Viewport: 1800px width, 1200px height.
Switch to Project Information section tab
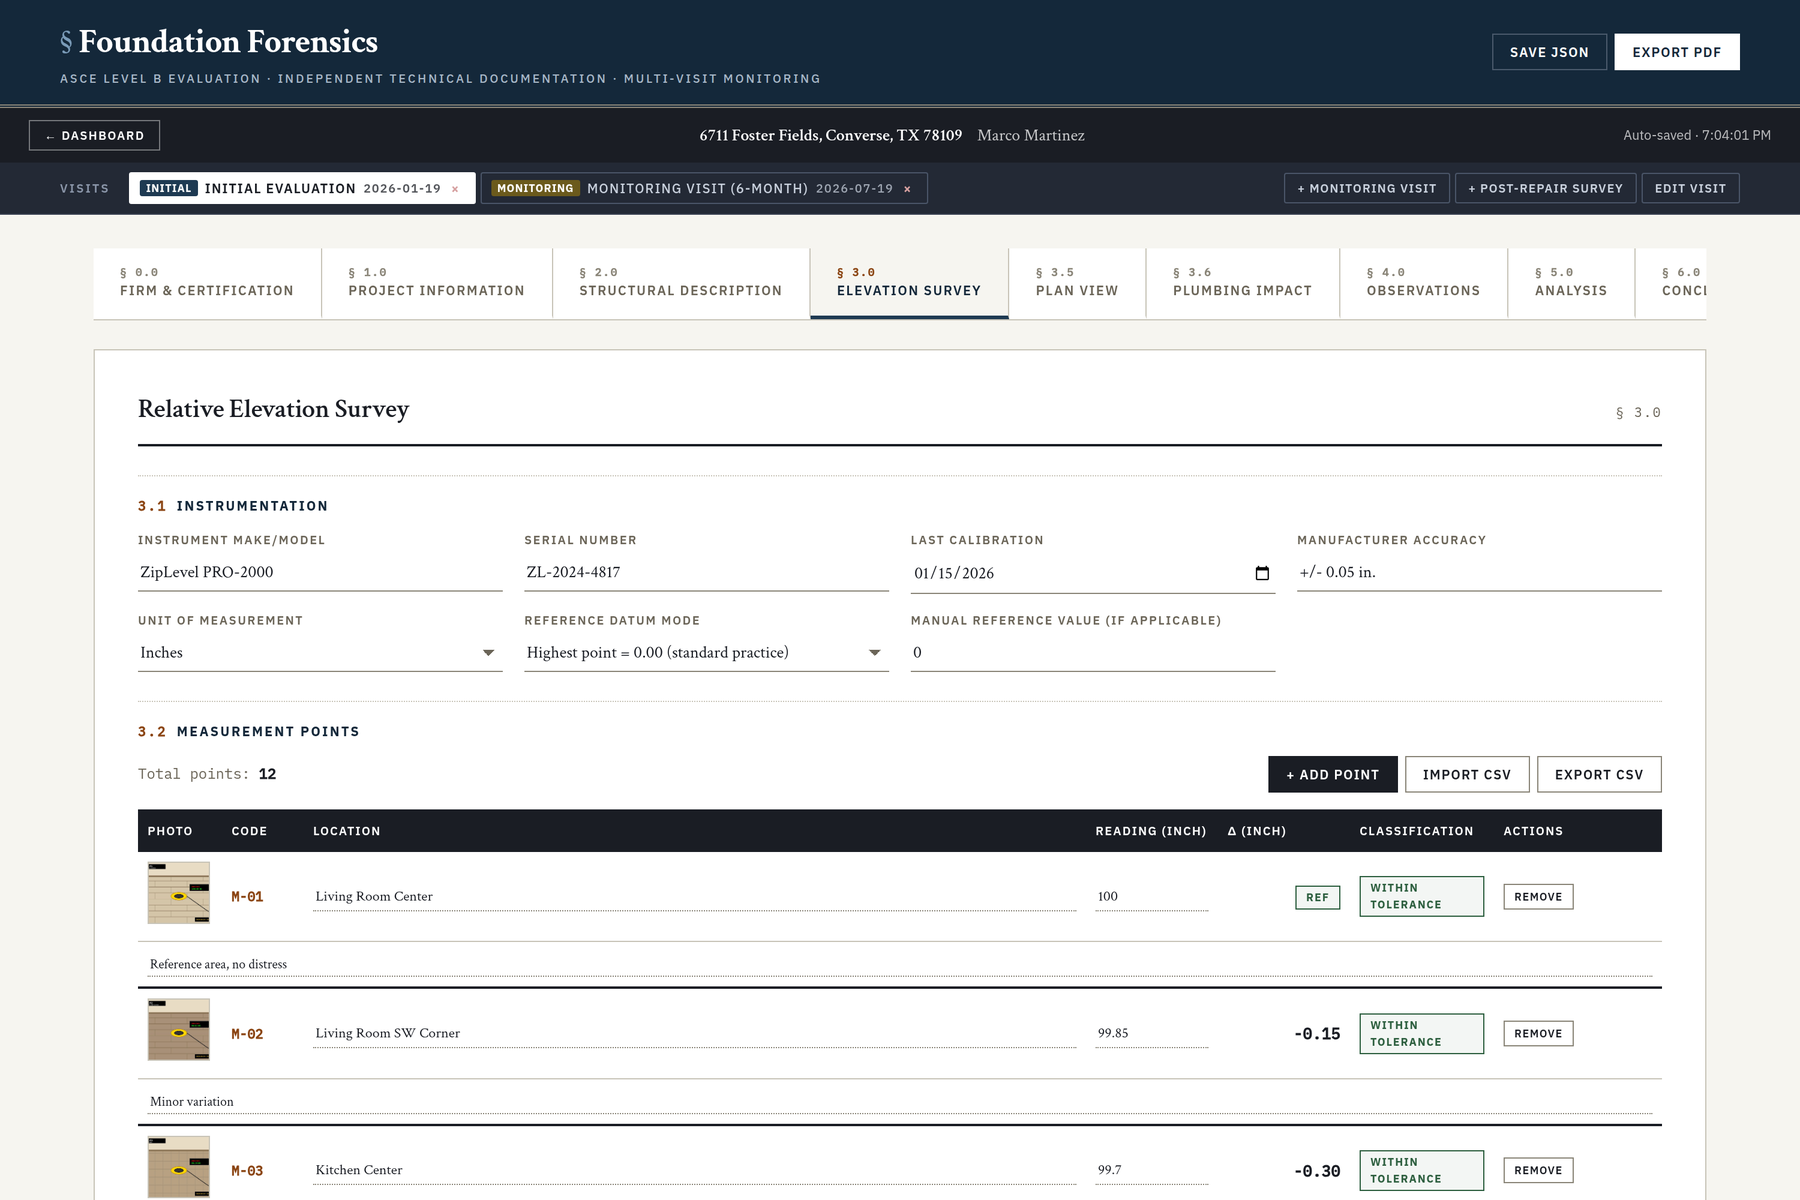[x=436, y=283]
